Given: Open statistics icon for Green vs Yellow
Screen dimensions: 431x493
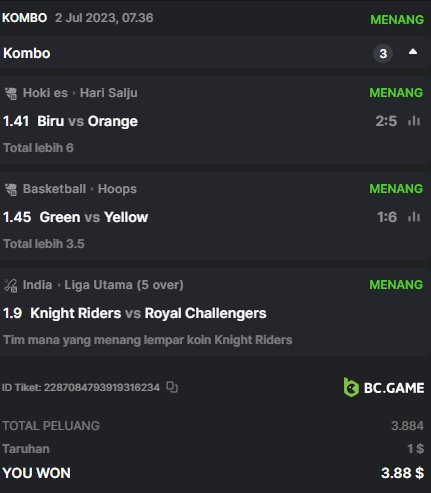Looking at the screenshot, I should point(414,217).
